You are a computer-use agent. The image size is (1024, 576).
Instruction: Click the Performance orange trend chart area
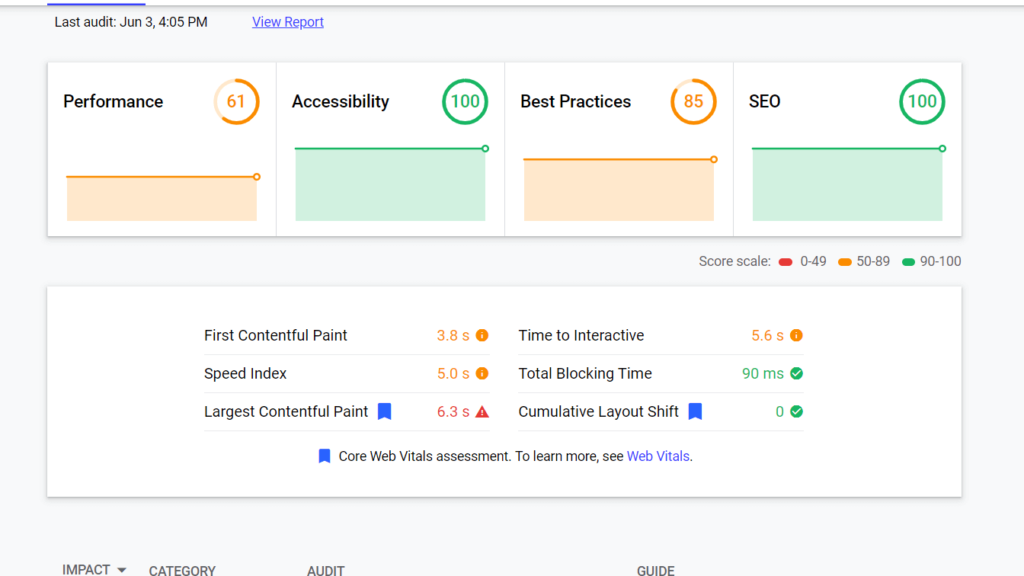tap(161, 199)
